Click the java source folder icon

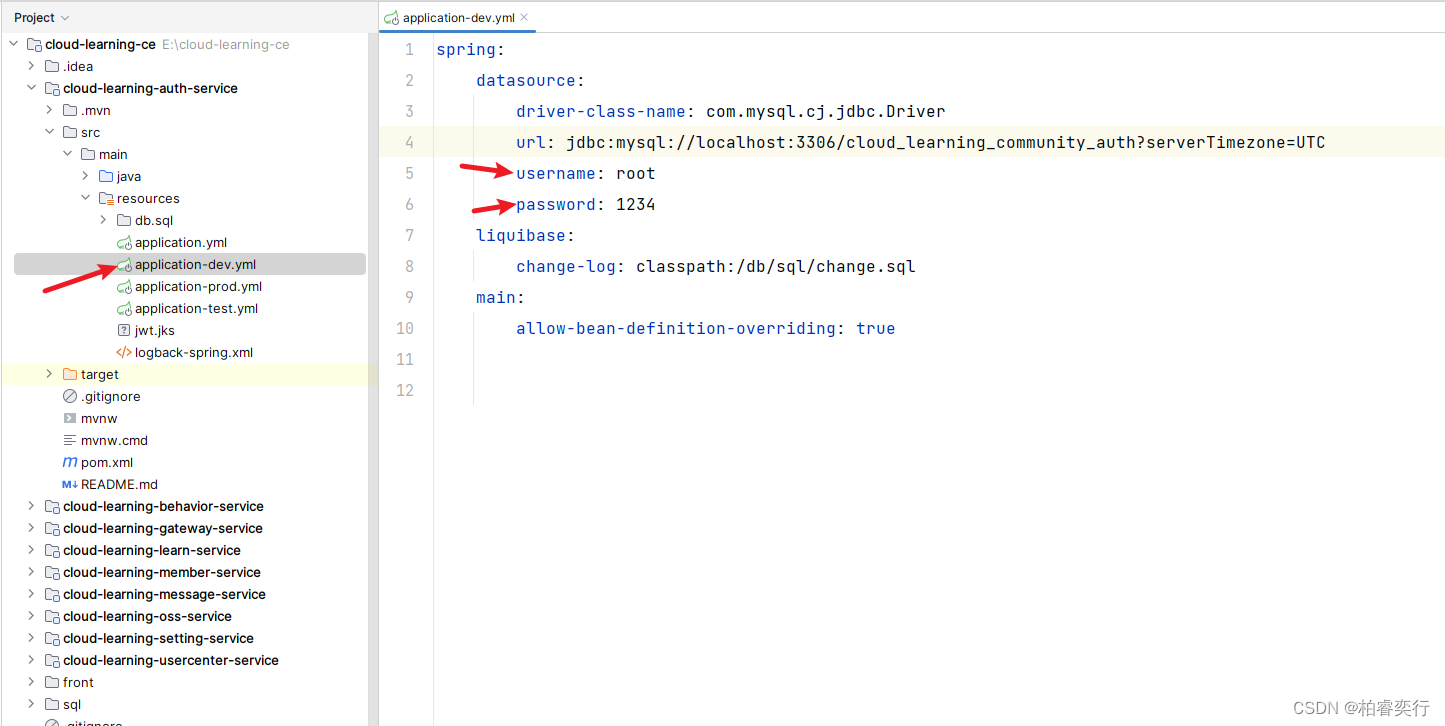tap(106, 176)
